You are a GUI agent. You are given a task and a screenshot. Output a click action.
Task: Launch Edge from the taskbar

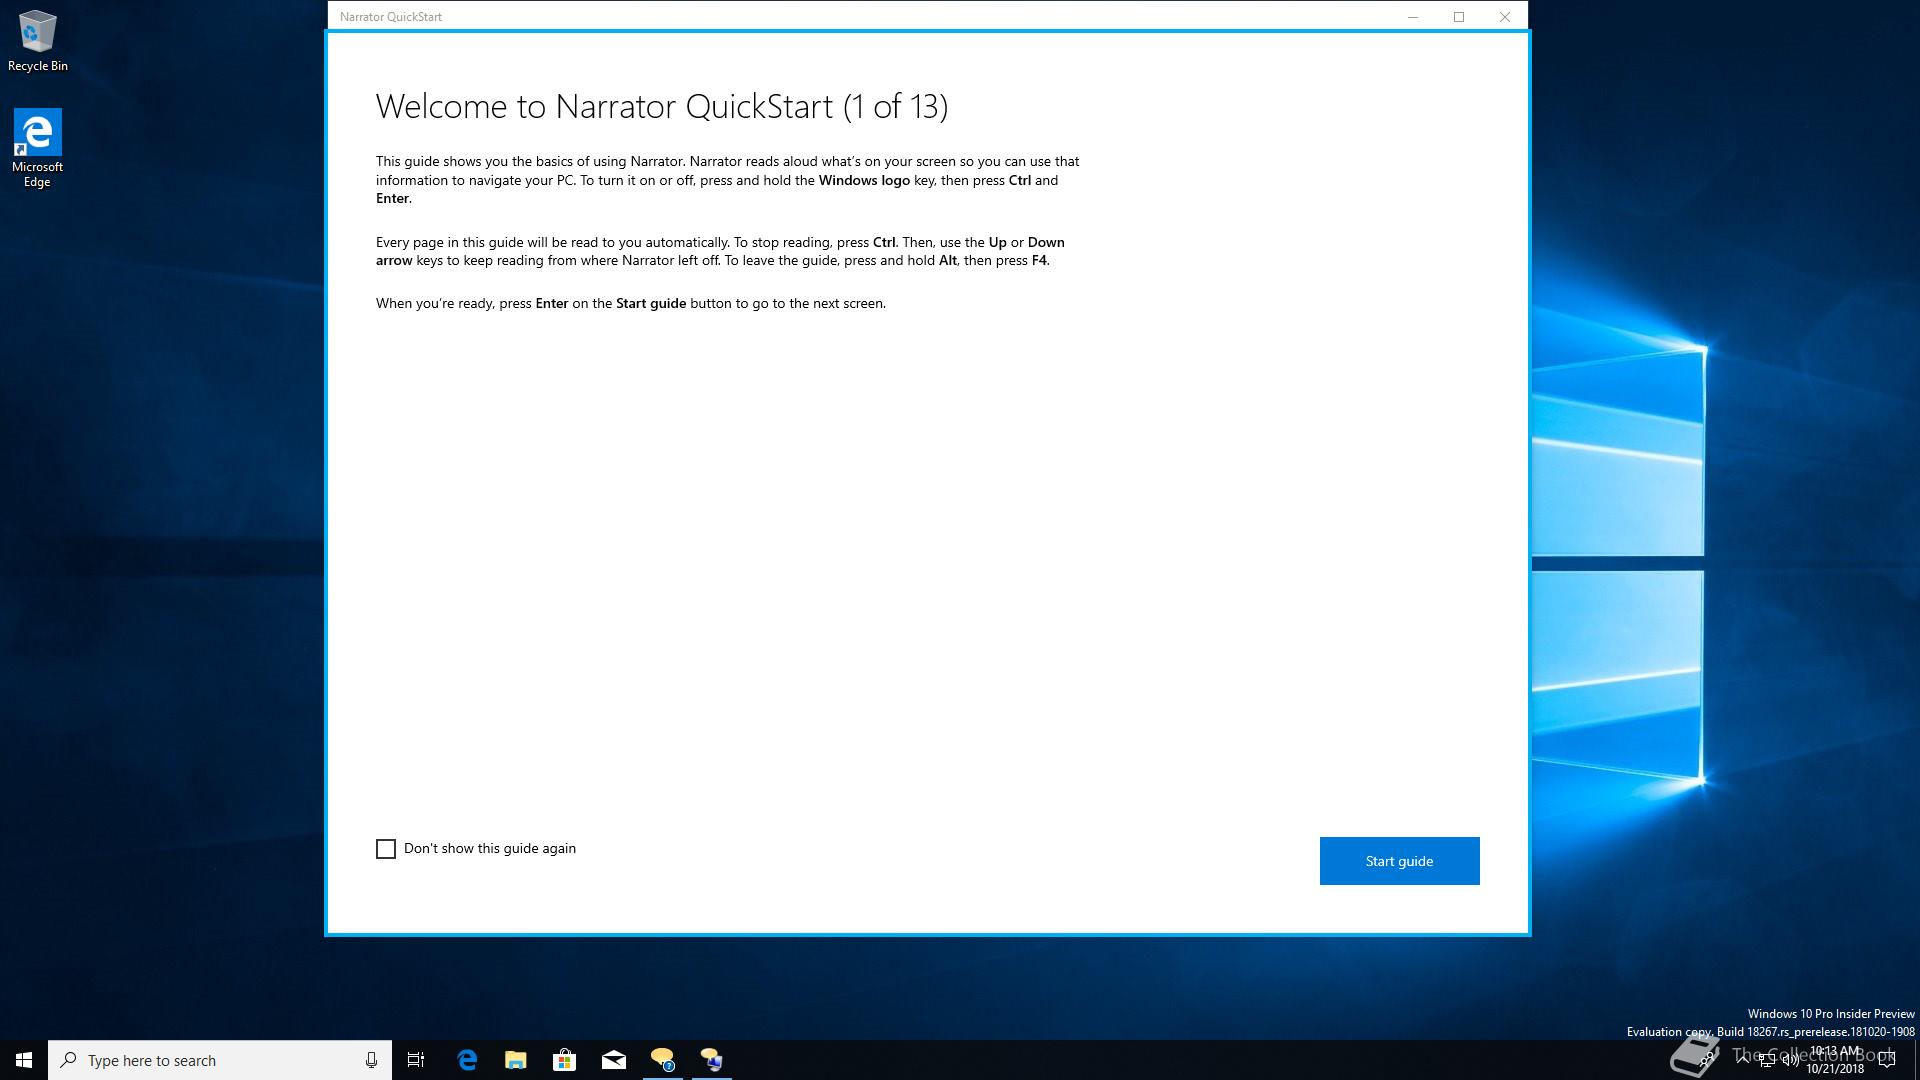click(467, 1060)
